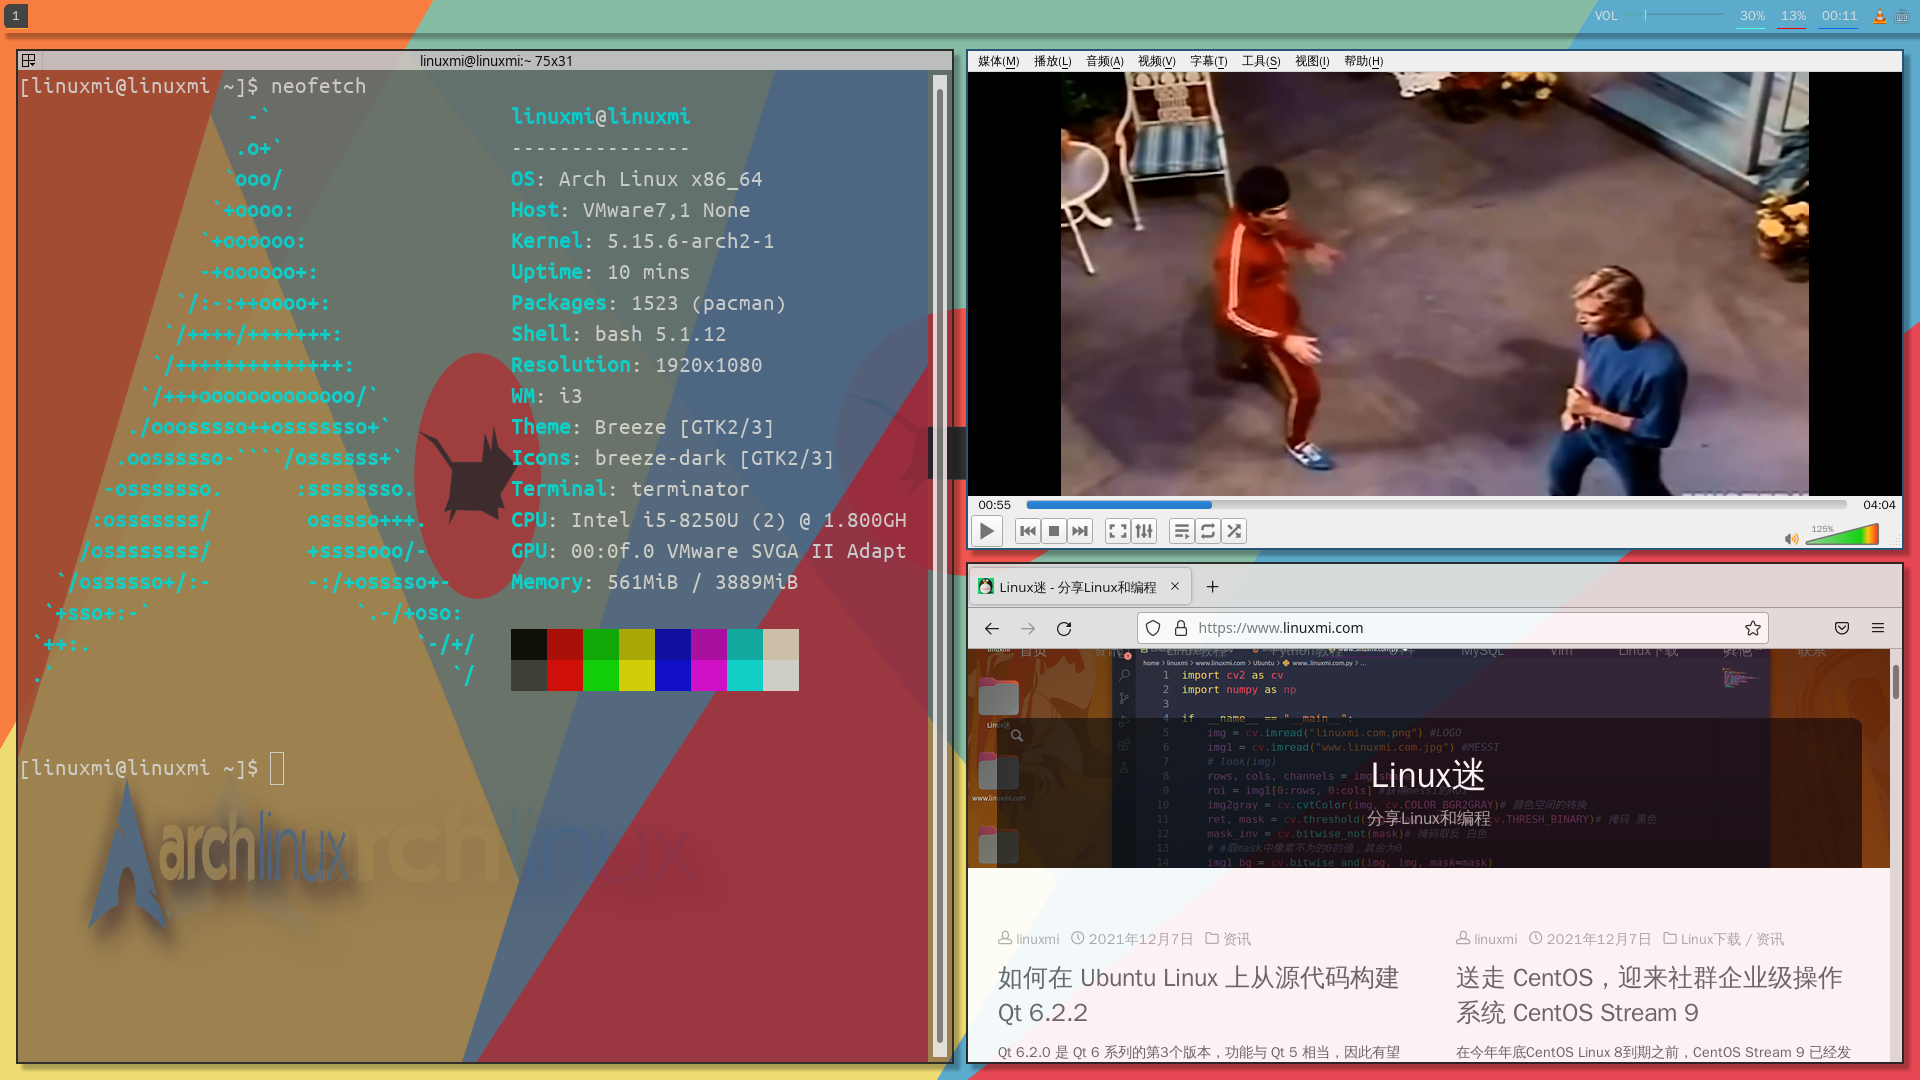The image size is (1920, 1080).
Task: Toggle fullscreen video in VLC
Action: tap(1118, 531)
